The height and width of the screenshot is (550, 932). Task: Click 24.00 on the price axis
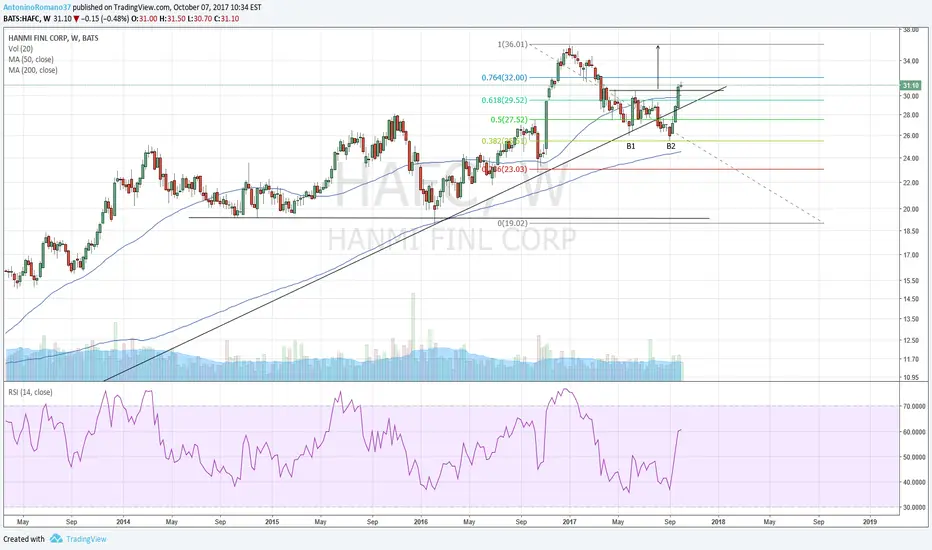(x=911, y=159)
